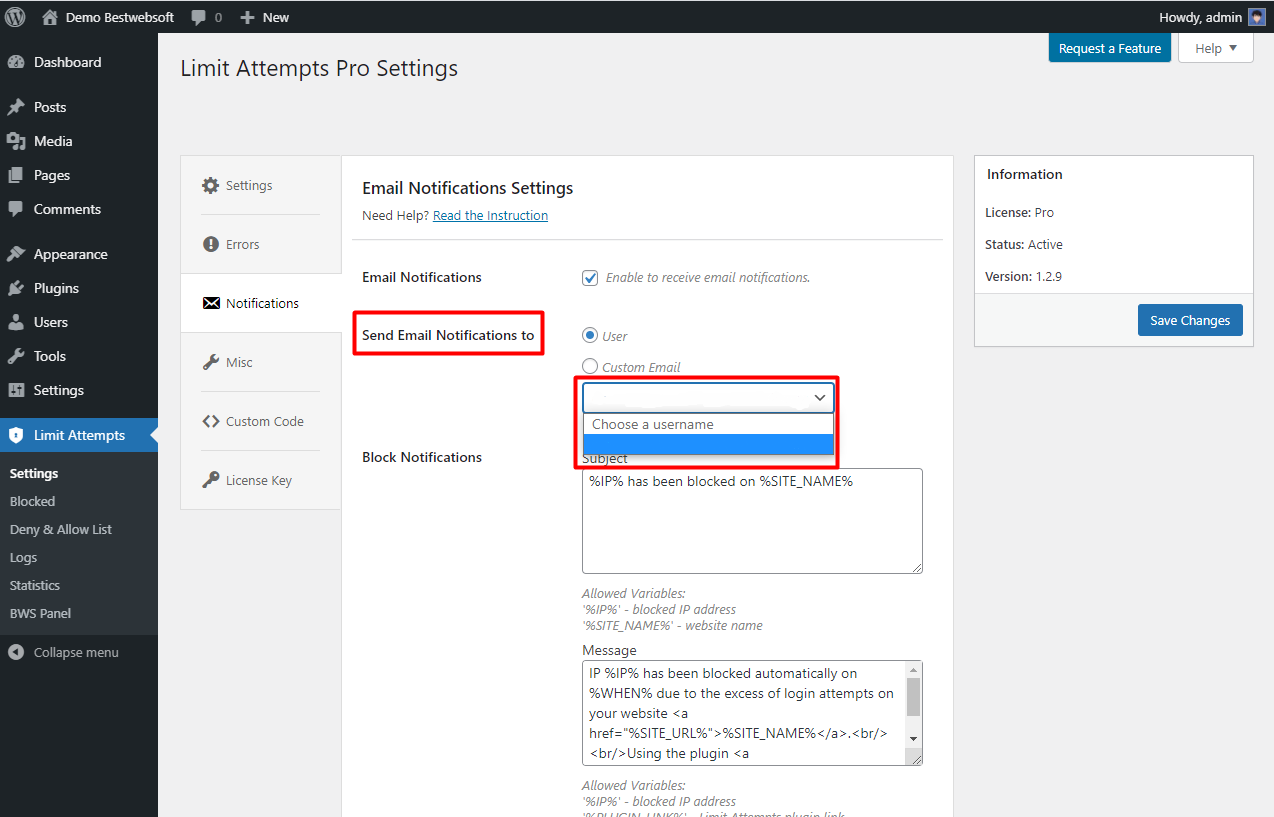Click the 'Version: 1.2.9' text

coord(1023,276)
